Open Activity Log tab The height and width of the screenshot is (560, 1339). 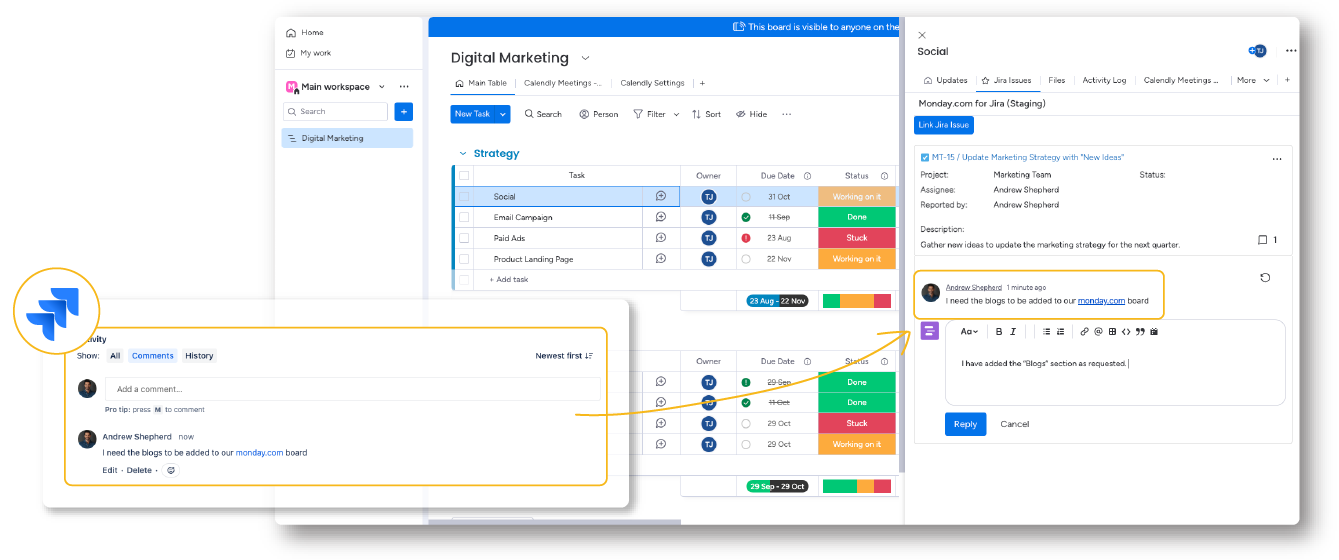pos(1104,80)
